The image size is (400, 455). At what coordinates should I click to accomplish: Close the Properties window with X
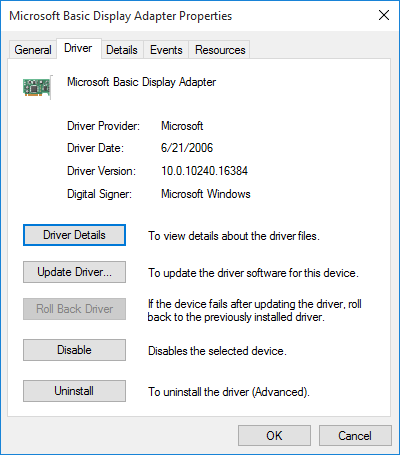coord(384,15)
